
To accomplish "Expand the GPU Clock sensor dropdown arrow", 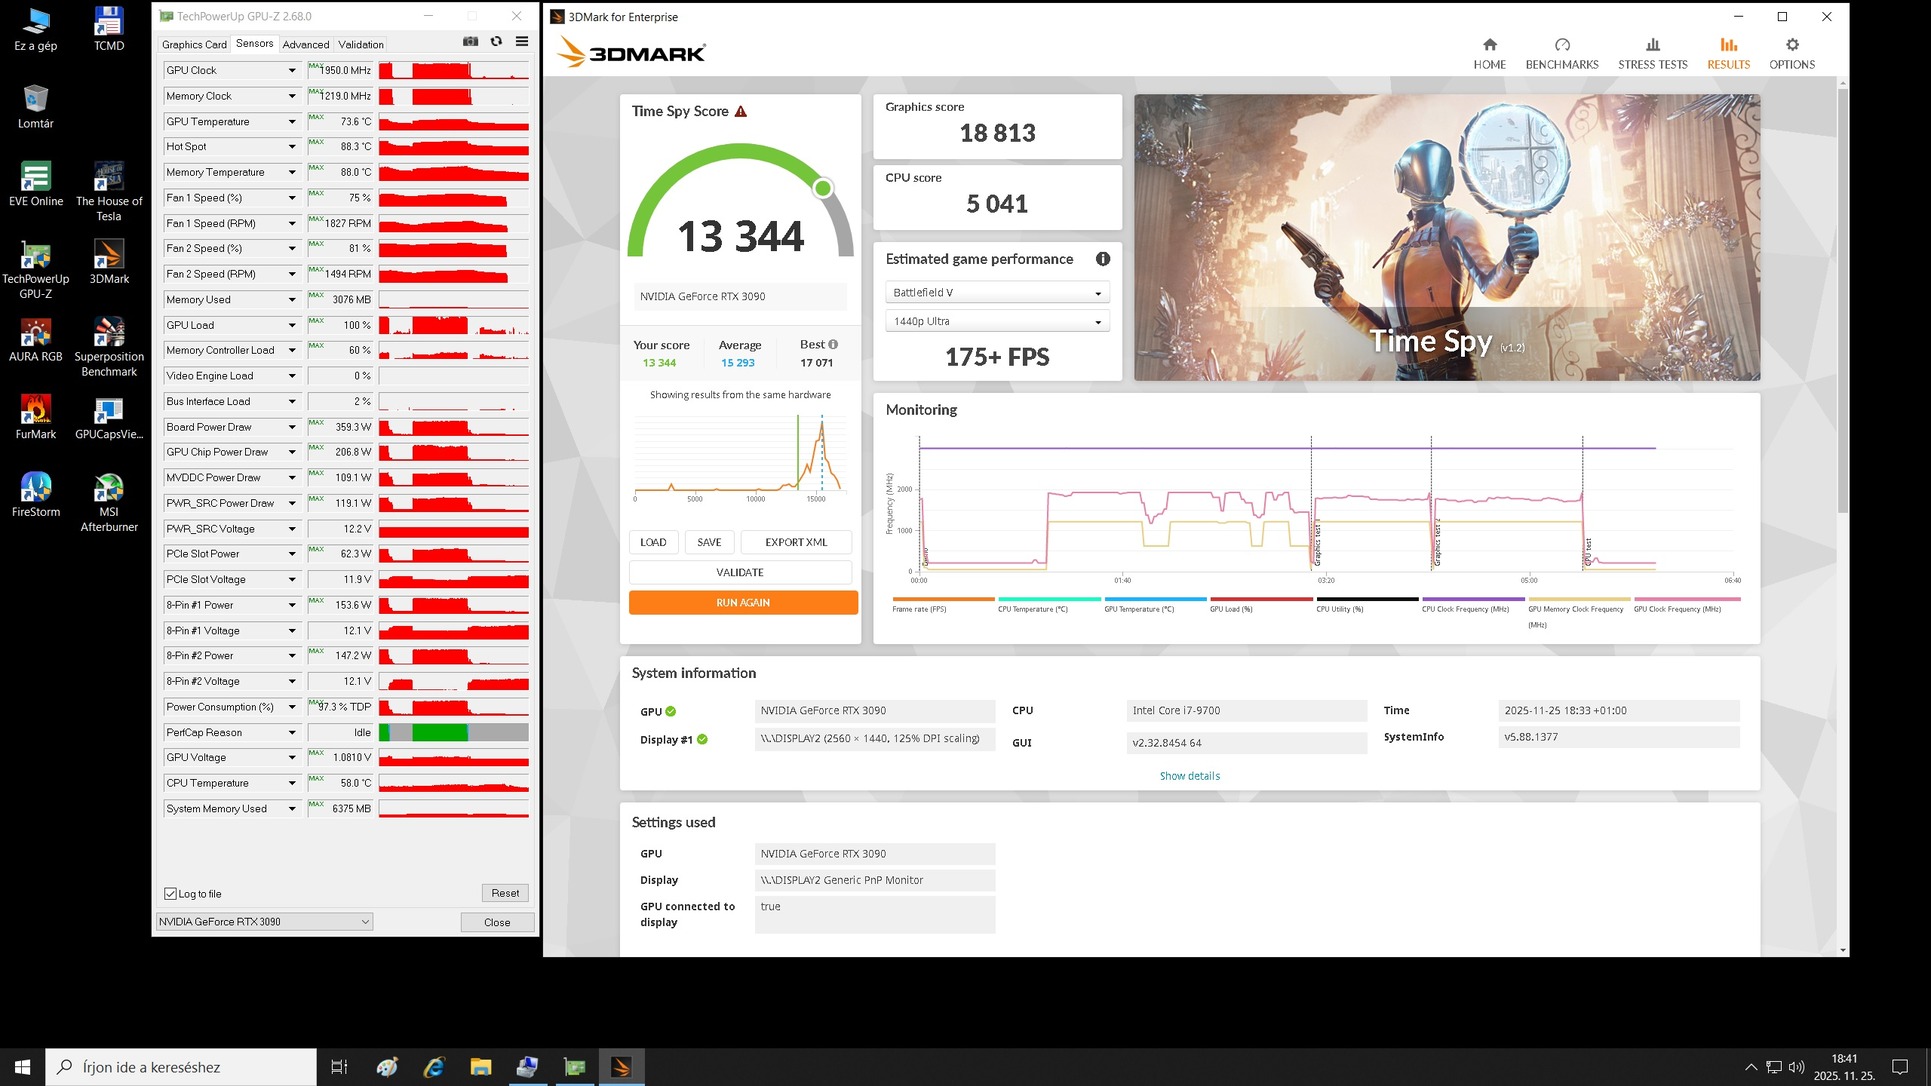I will pos(292,71).
